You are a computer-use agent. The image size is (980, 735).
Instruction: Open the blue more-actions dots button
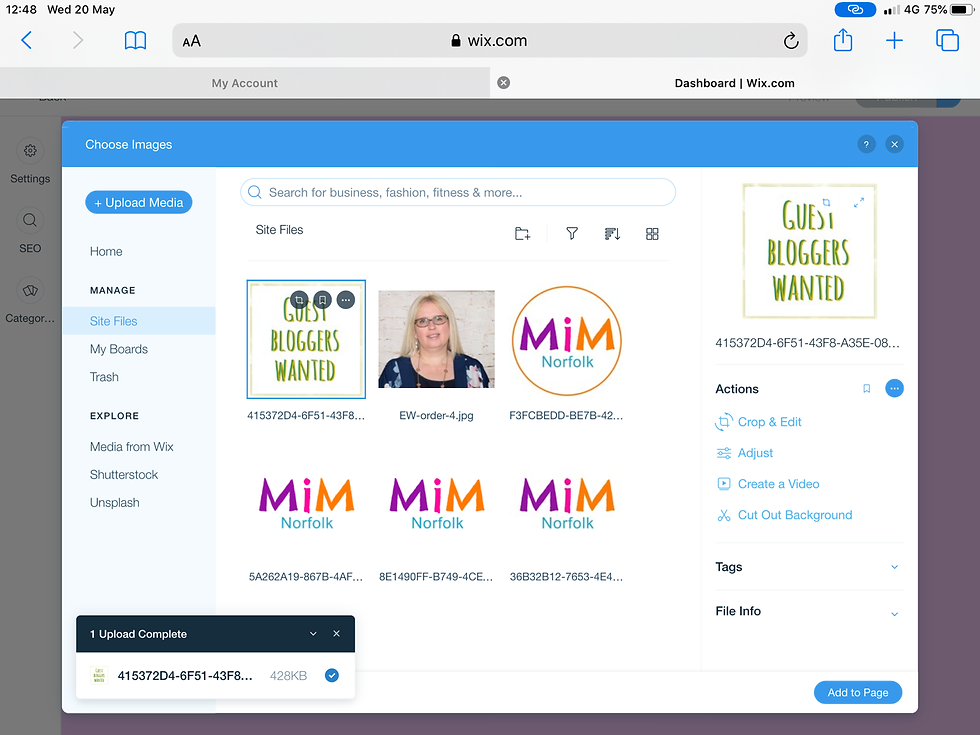coord(894,389)
